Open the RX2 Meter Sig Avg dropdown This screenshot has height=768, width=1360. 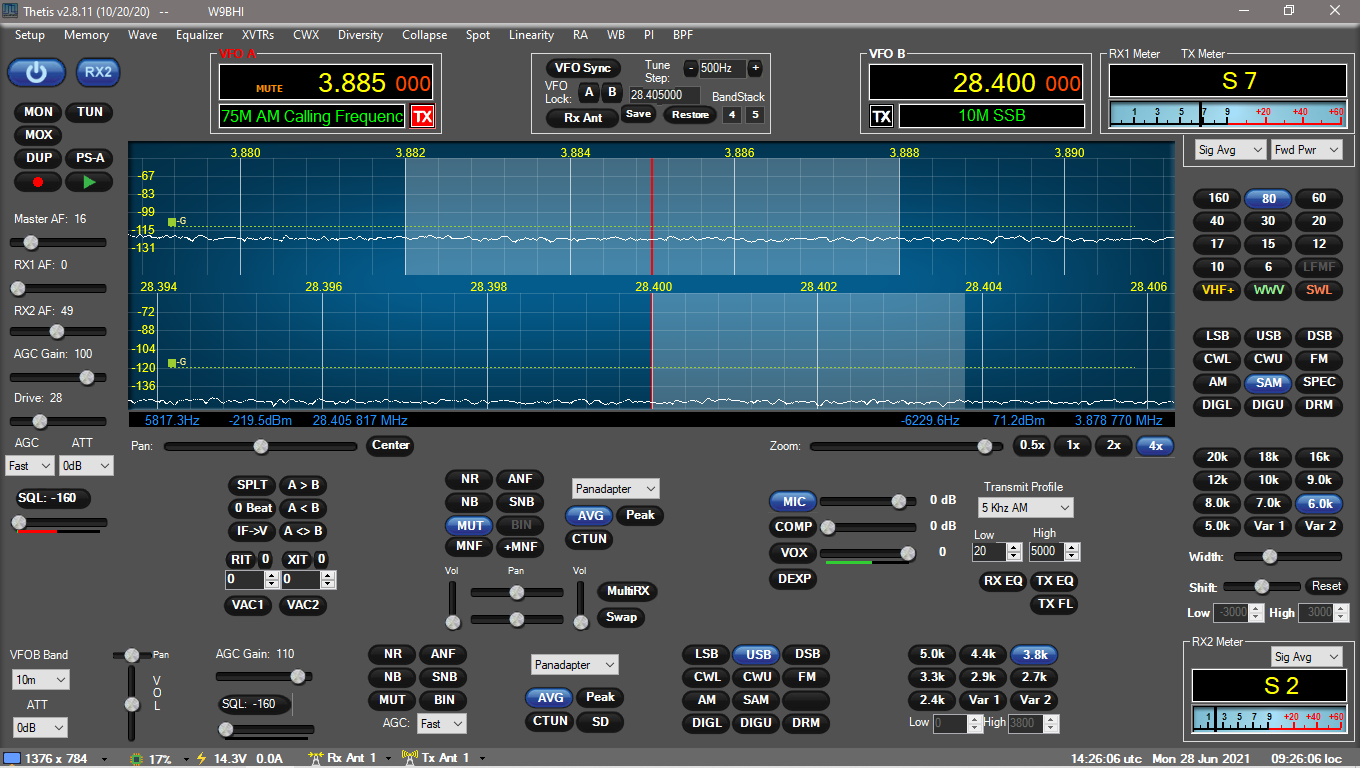[x=1306, y=657]
